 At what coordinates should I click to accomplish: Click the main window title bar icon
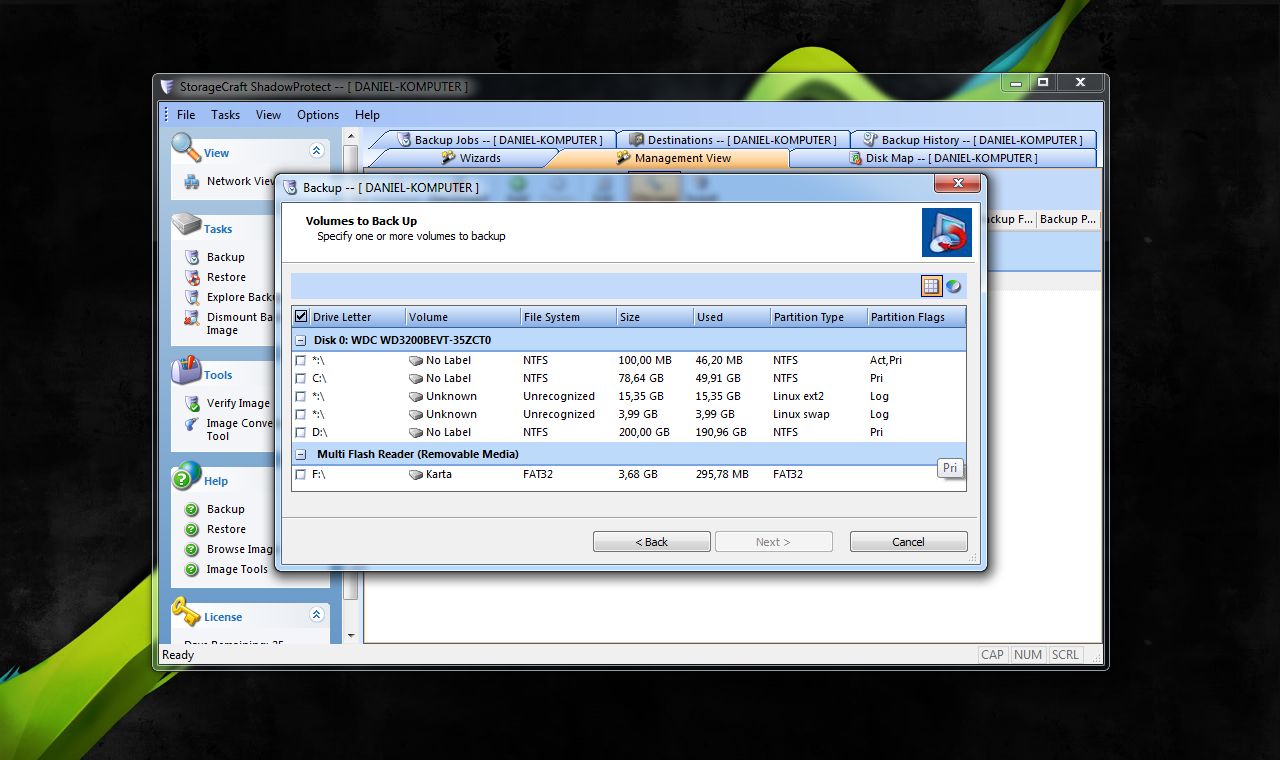click(x=168, y=86)
